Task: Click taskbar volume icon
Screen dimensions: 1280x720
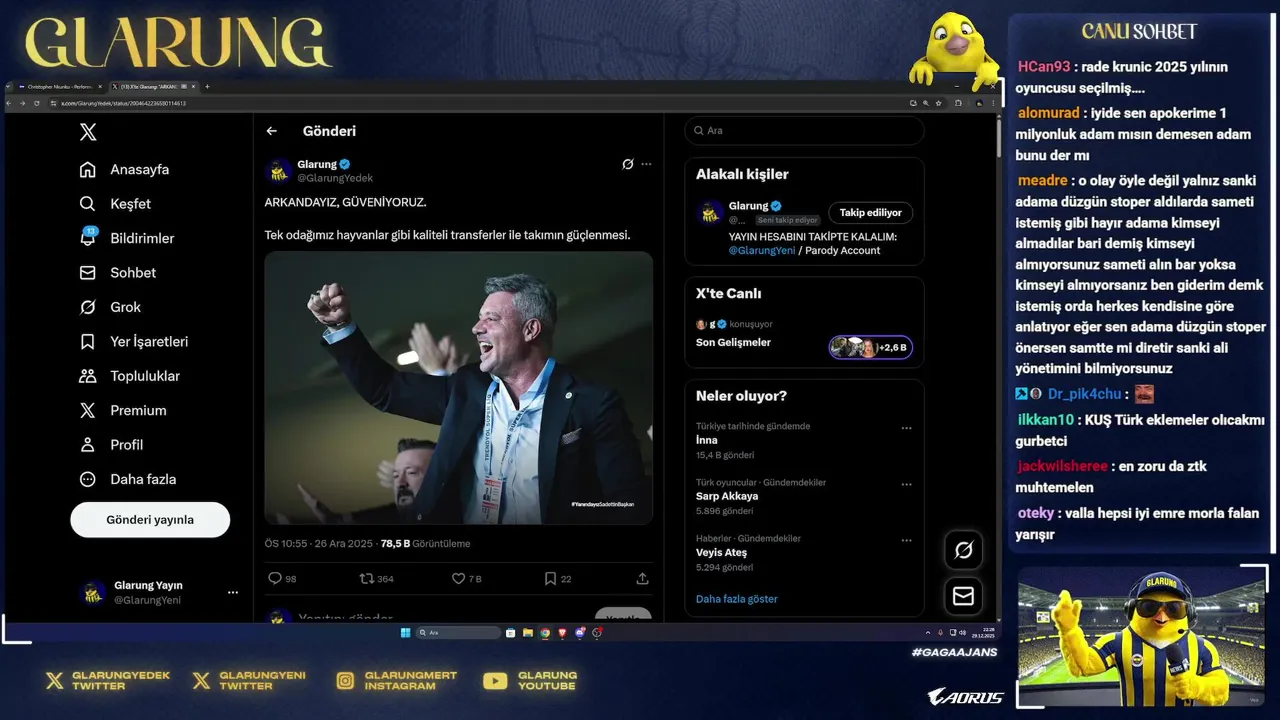Action: pyautogui.click(x=963, y=632)
